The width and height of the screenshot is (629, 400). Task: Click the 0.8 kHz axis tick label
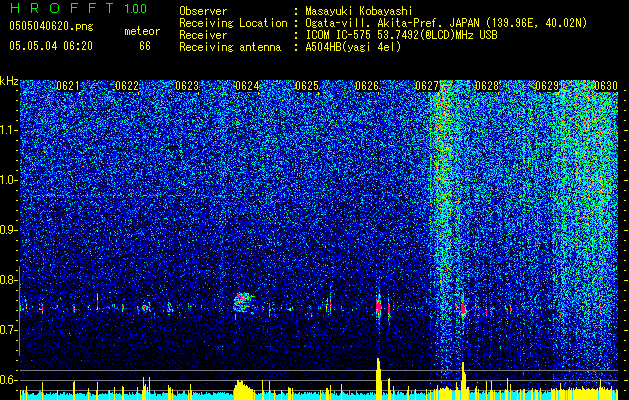(9, 280)
